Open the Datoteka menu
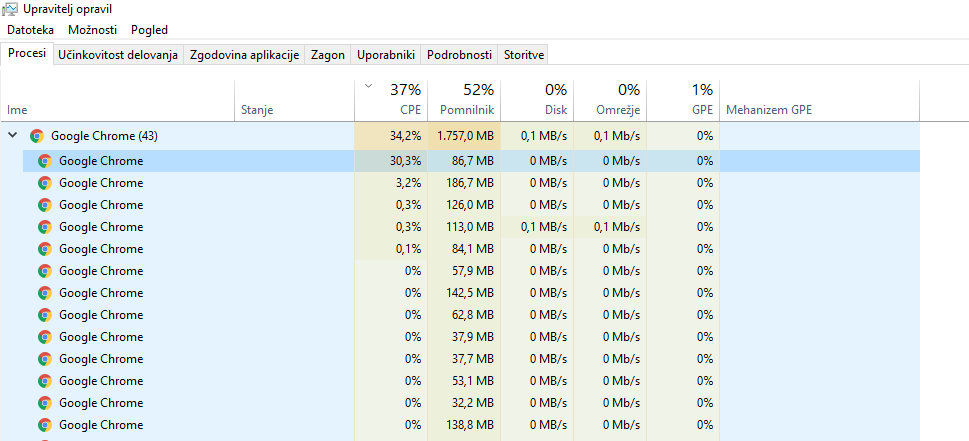The height and width of the screenshot is (441, 969). pos(30,30)
